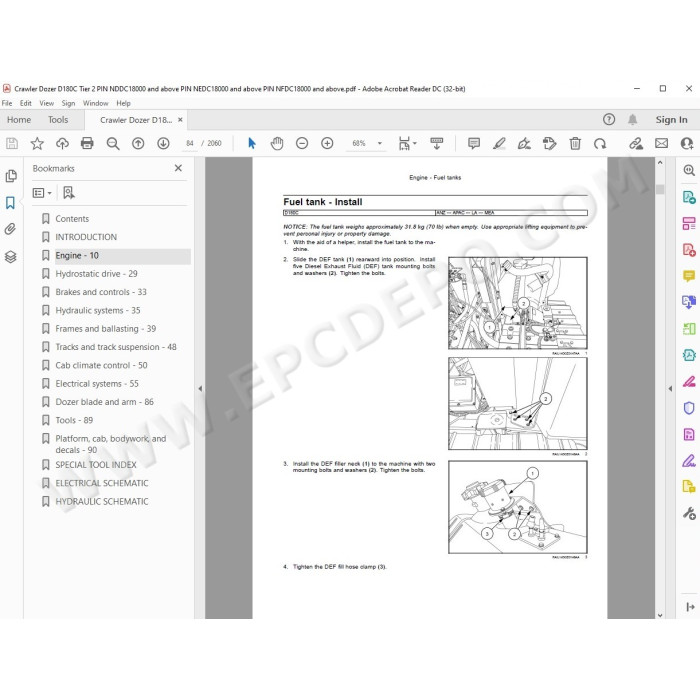Select the arrow selection tool
700x700 pixels.
pyautogui.click(x=252, y=143)
